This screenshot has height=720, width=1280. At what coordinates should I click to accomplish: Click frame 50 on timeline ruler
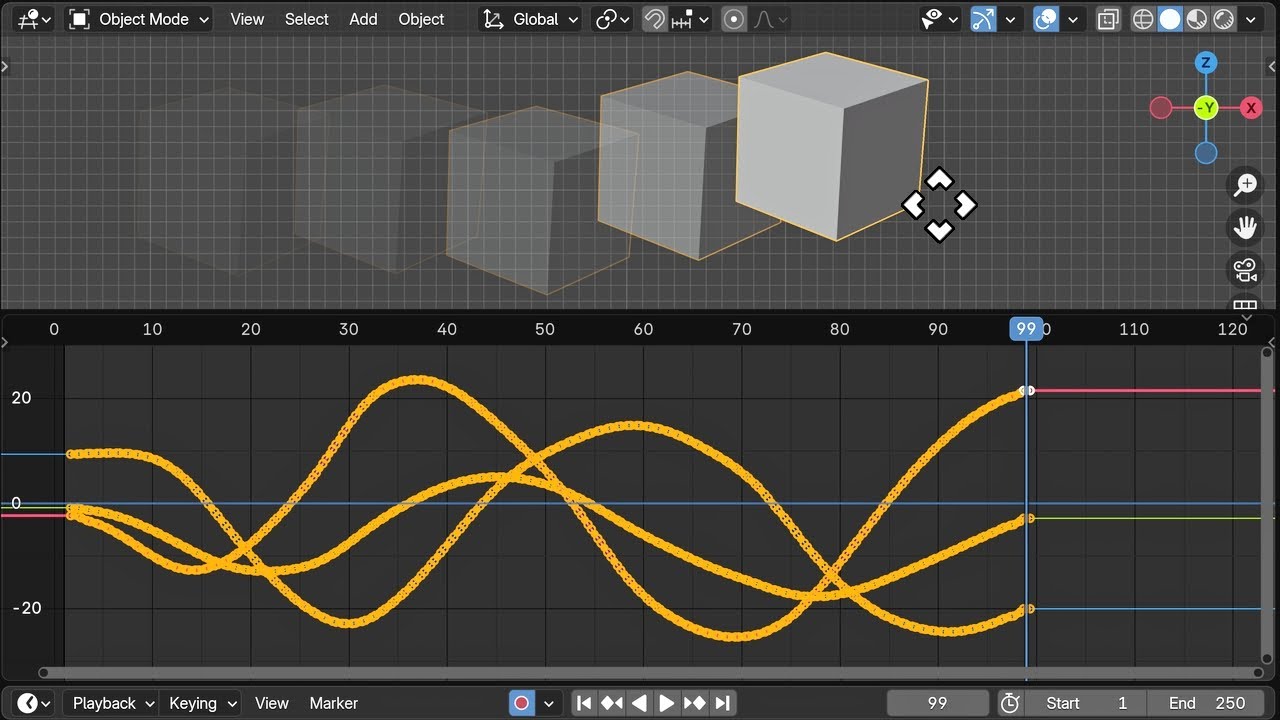coord(544,329)
